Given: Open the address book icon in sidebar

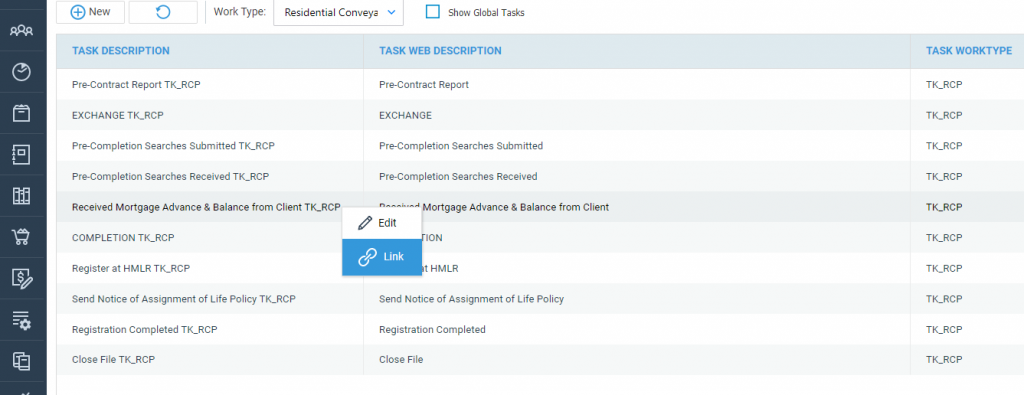Looking at the screenshot, I should pos(22,154).
